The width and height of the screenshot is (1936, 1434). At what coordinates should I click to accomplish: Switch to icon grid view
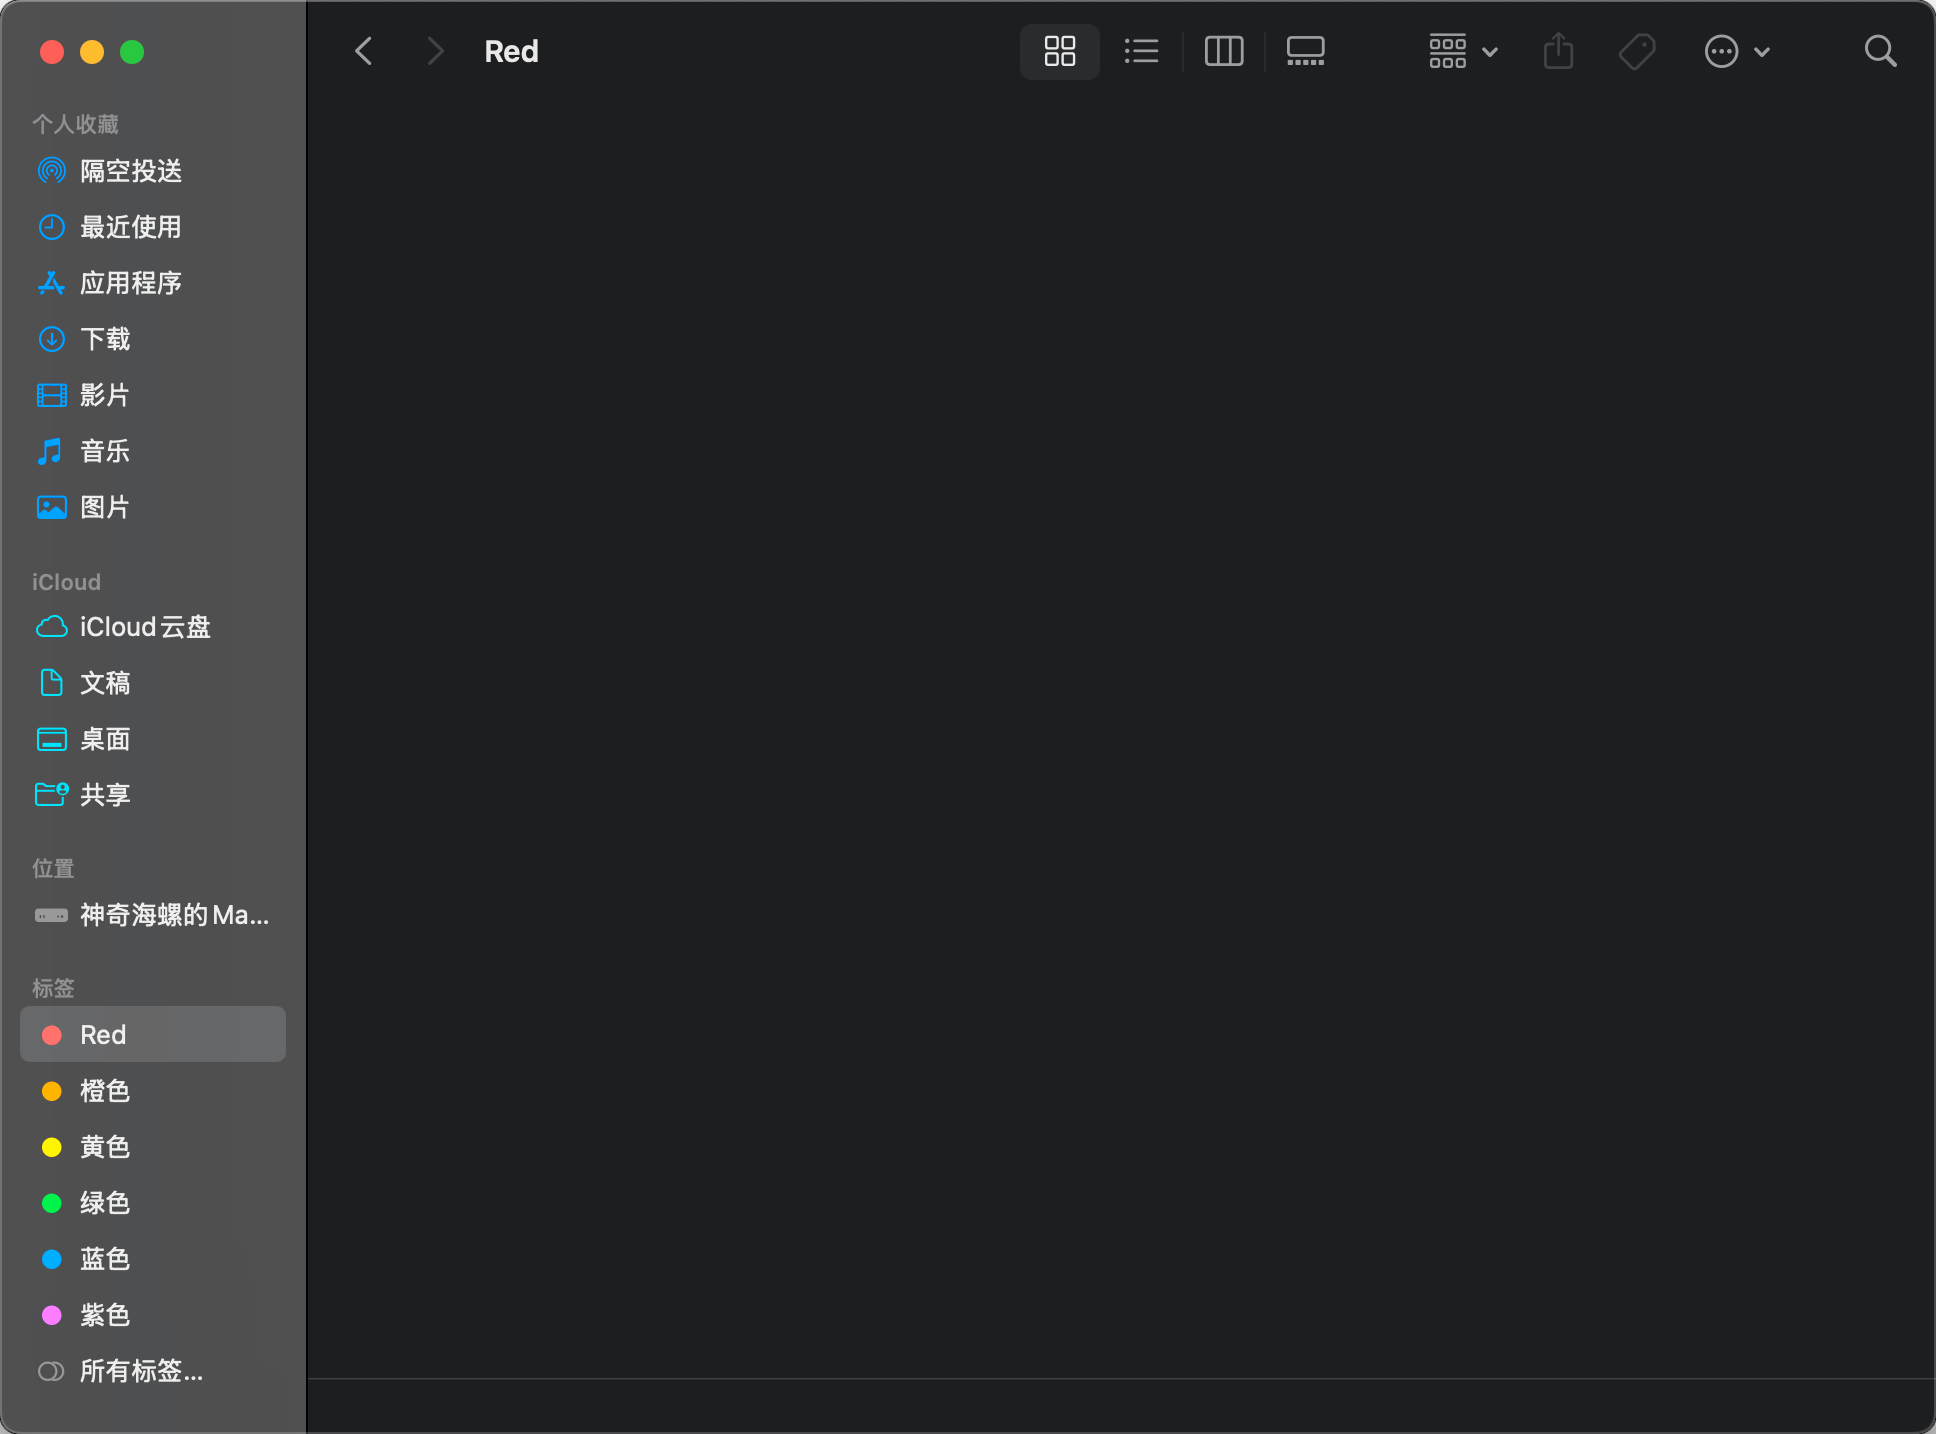pyautogui.click(x=1059, y=51)
